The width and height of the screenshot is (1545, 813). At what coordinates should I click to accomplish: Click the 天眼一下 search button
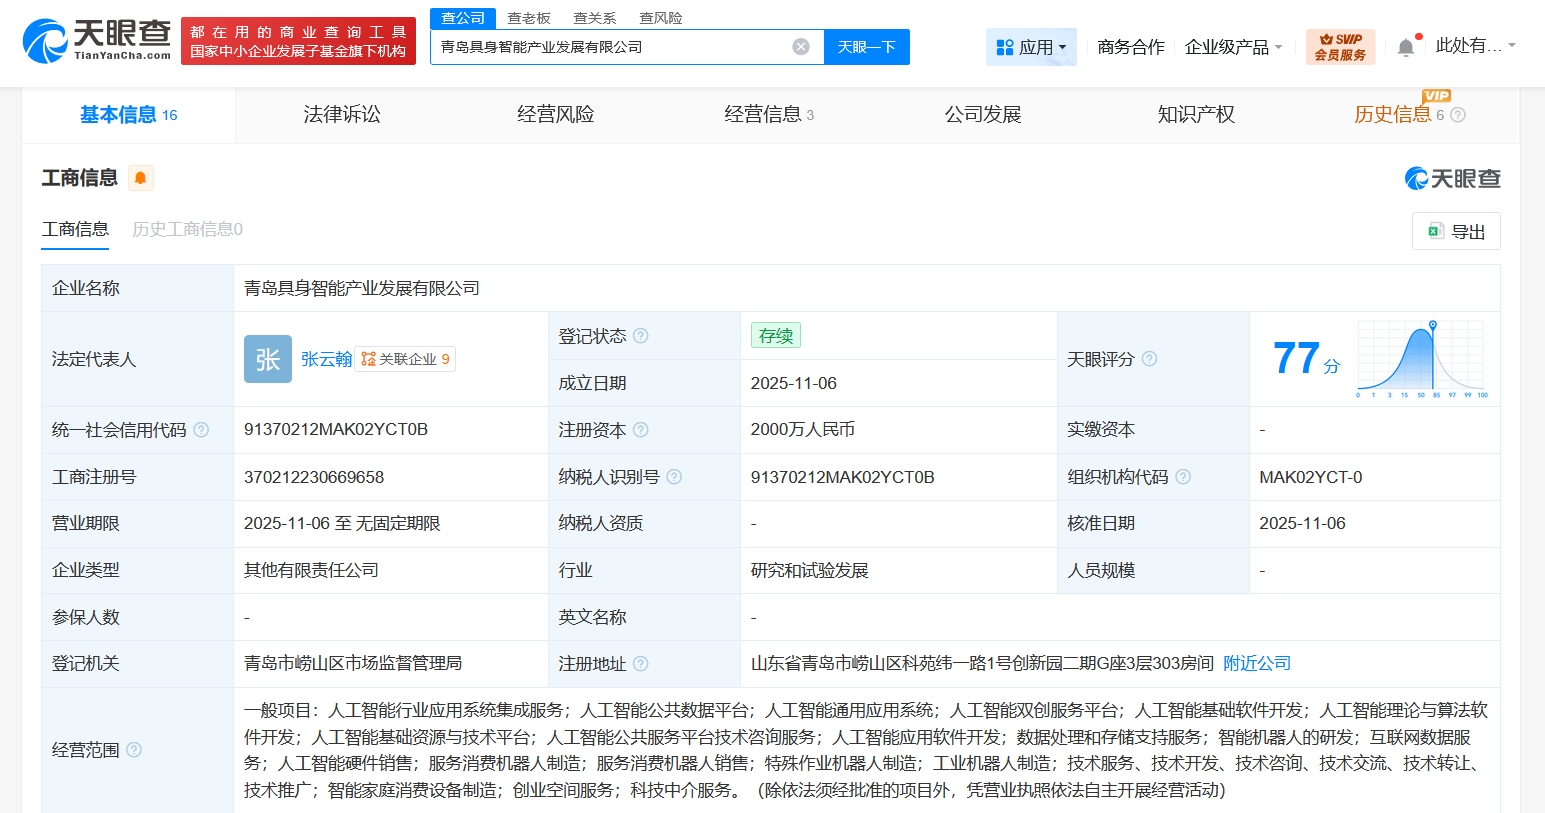866,46
